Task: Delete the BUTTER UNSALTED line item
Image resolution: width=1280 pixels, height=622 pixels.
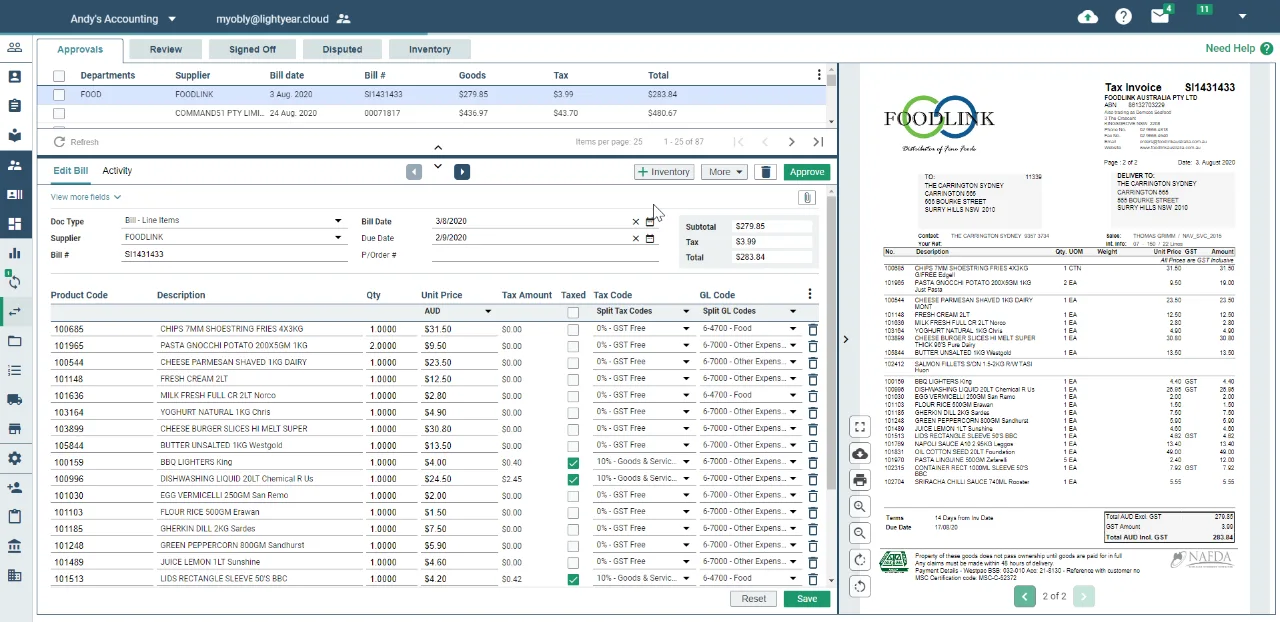Action: (x=812, y=446)
